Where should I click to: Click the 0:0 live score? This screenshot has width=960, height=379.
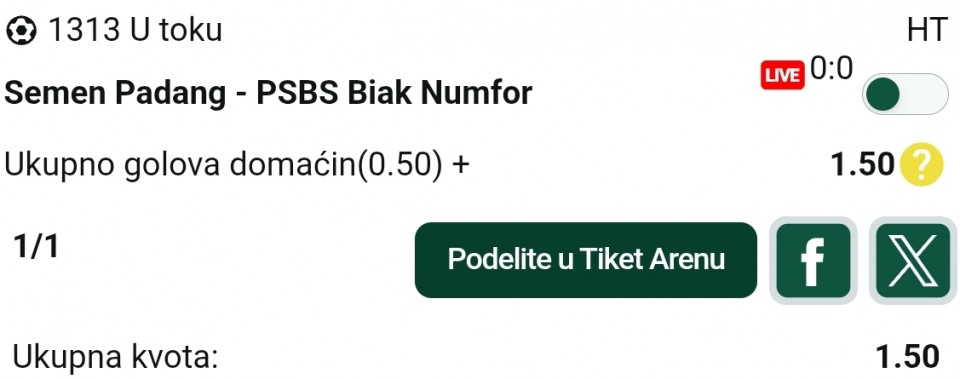[831, 69]
